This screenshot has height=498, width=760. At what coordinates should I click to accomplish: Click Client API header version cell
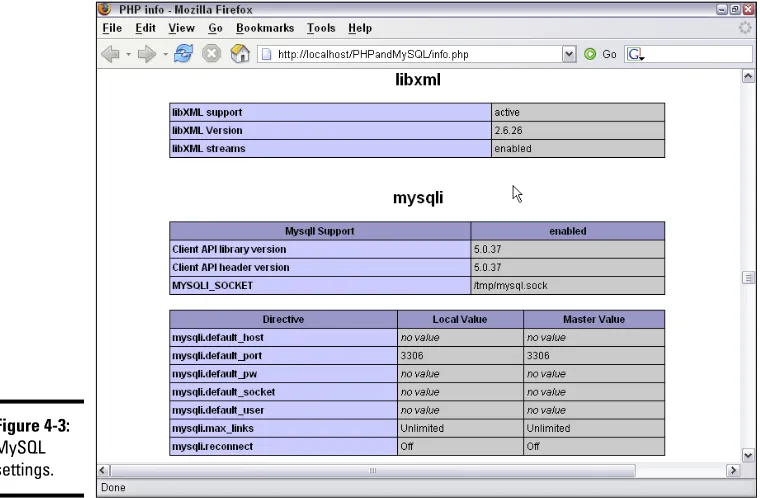coord(320,267)
